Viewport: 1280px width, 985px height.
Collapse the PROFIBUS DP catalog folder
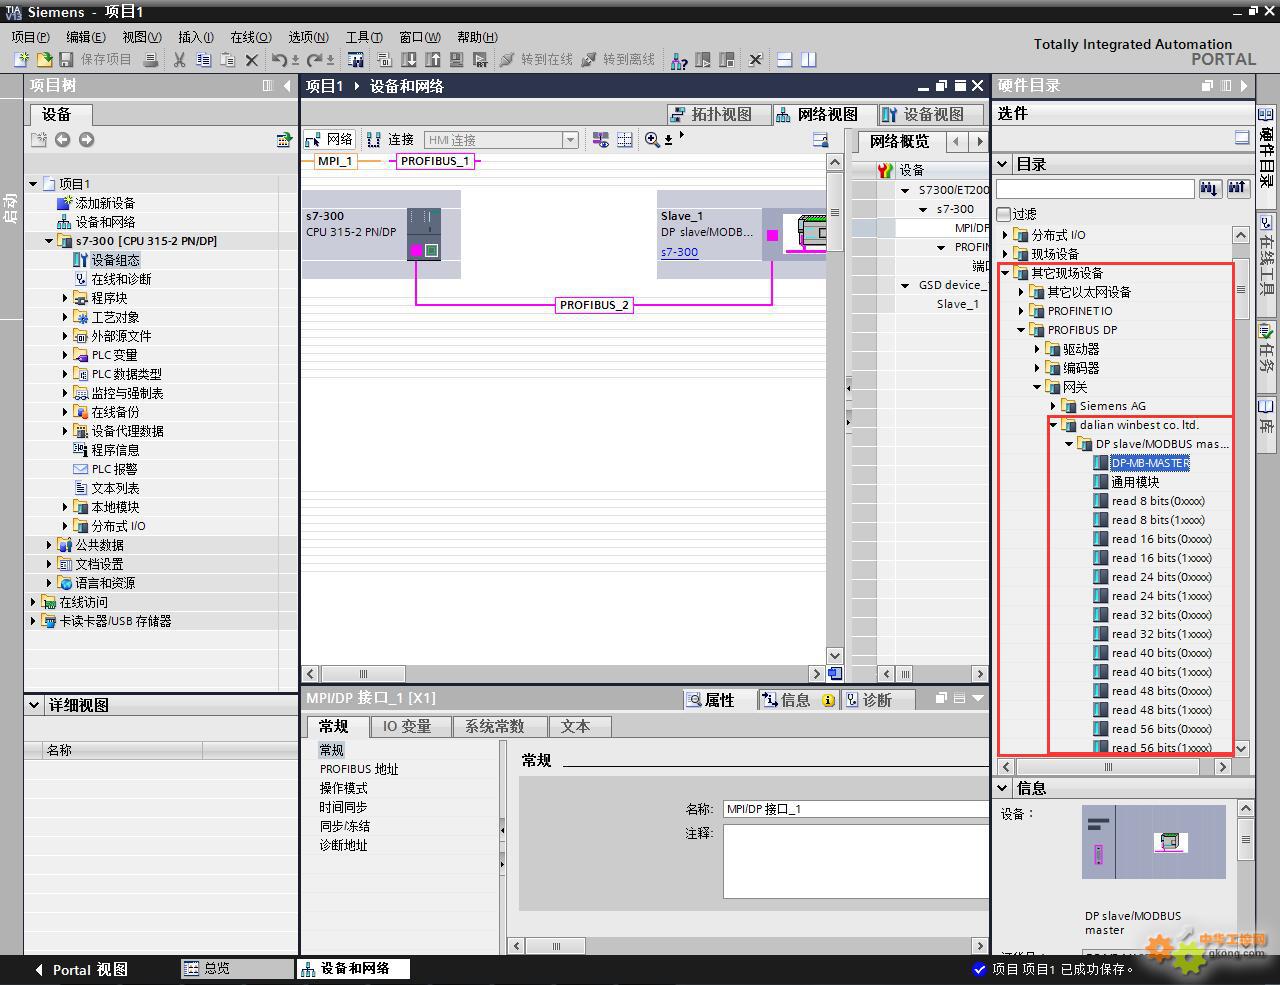[1022, 330]
